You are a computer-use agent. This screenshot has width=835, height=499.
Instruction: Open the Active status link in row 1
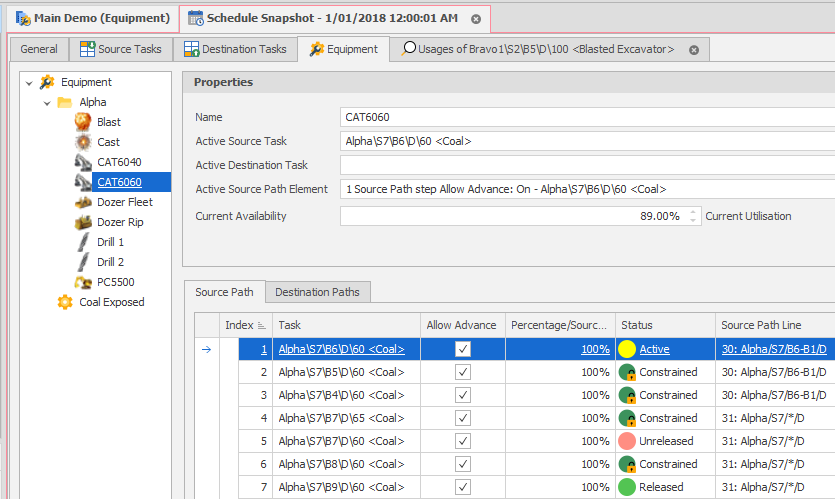click(x=654, y=349)
